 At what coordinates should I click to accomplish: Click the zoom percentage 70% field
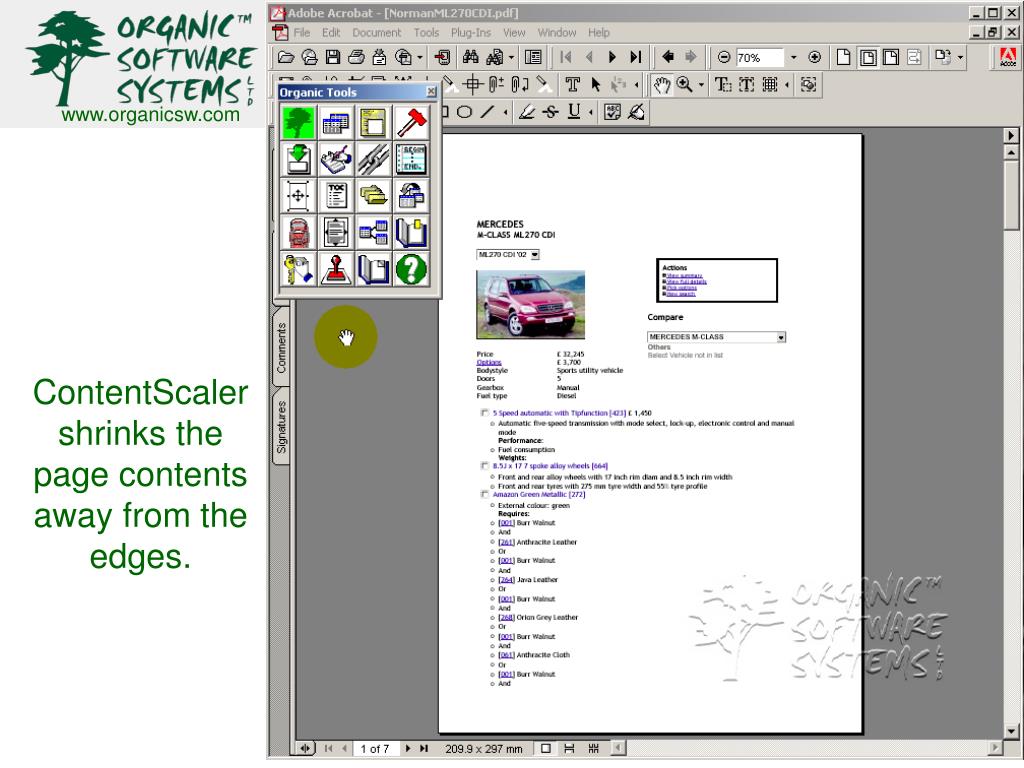[x=760, y=57]
